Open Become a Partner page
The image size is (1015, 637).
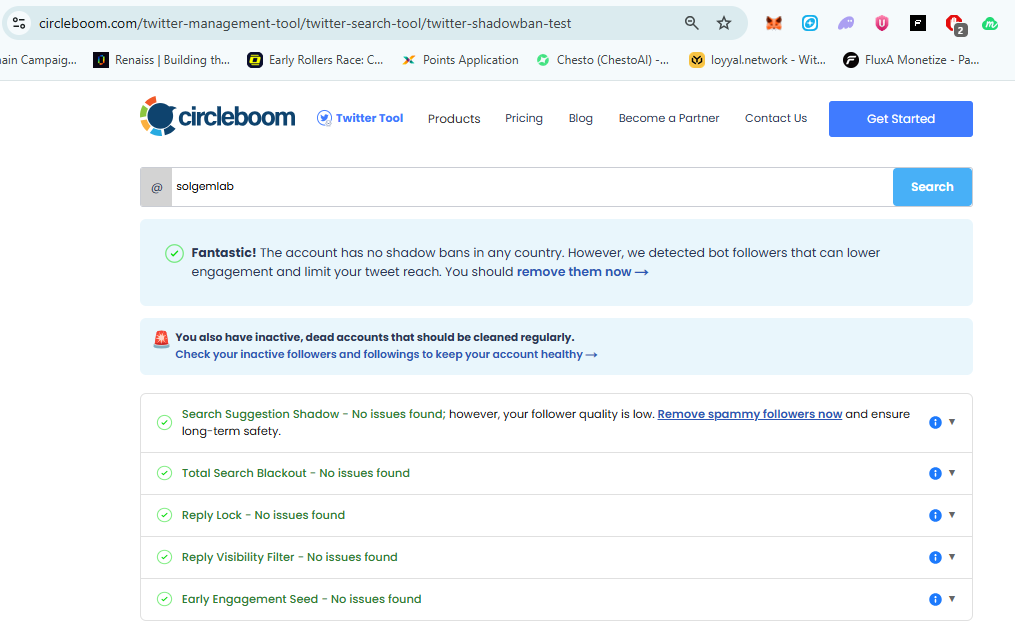[669, 118]
